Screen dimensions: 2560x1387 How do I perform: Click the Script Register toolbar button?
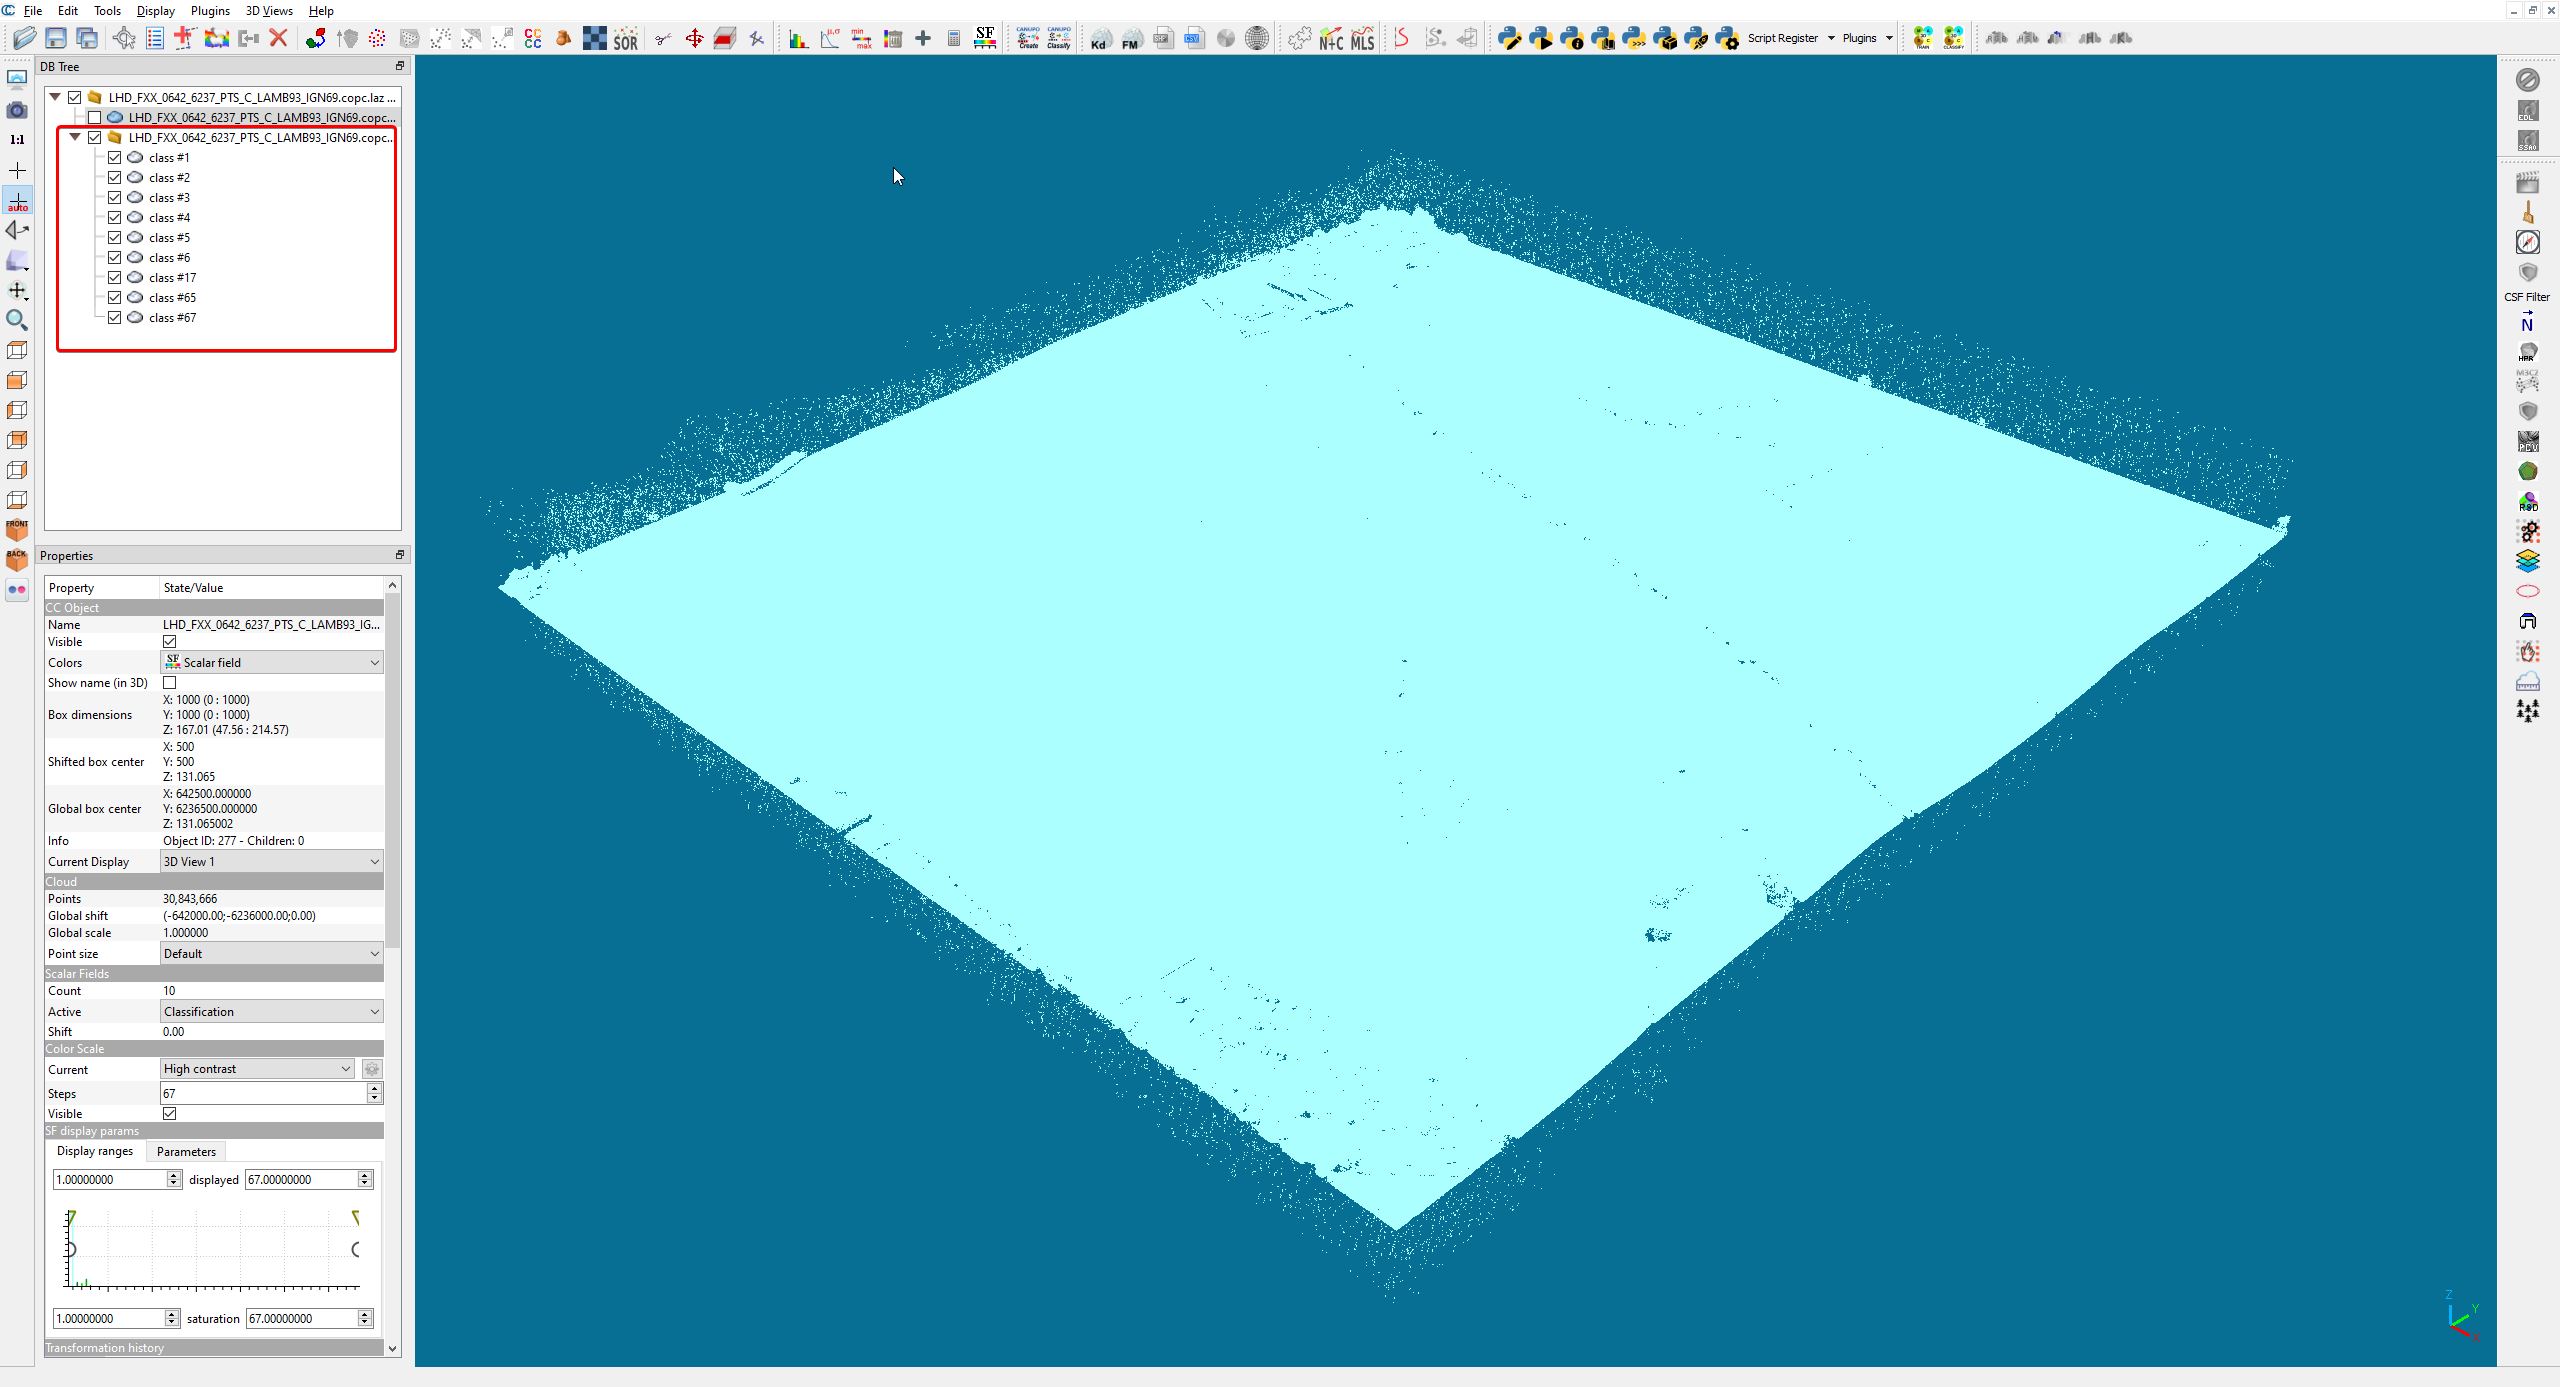point(1782,38)
